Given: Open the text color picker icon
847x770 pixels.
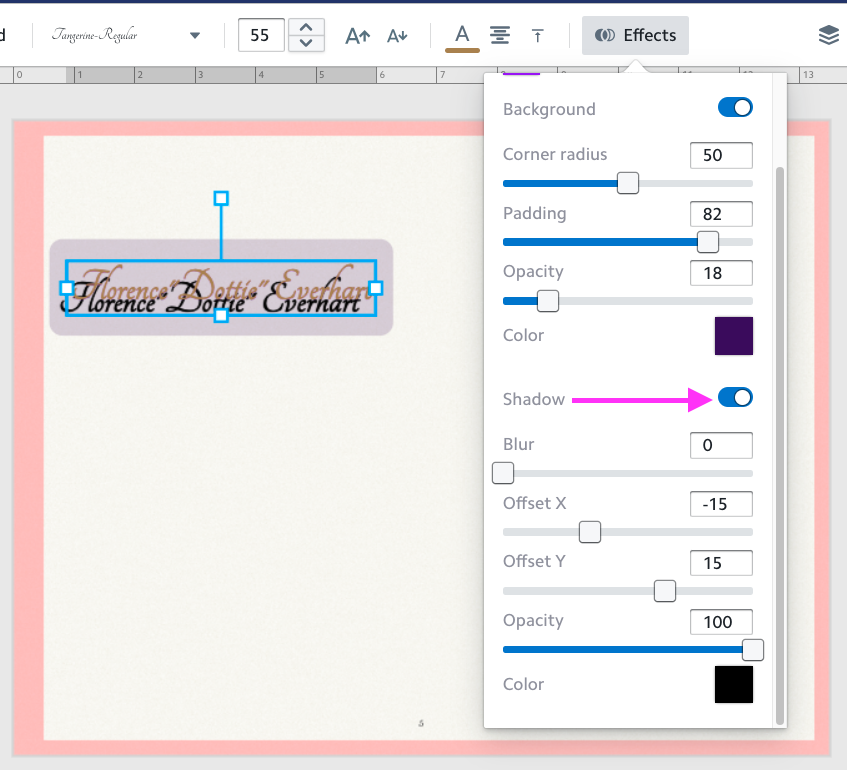Looking at the screenshot, I should [462, 35].
